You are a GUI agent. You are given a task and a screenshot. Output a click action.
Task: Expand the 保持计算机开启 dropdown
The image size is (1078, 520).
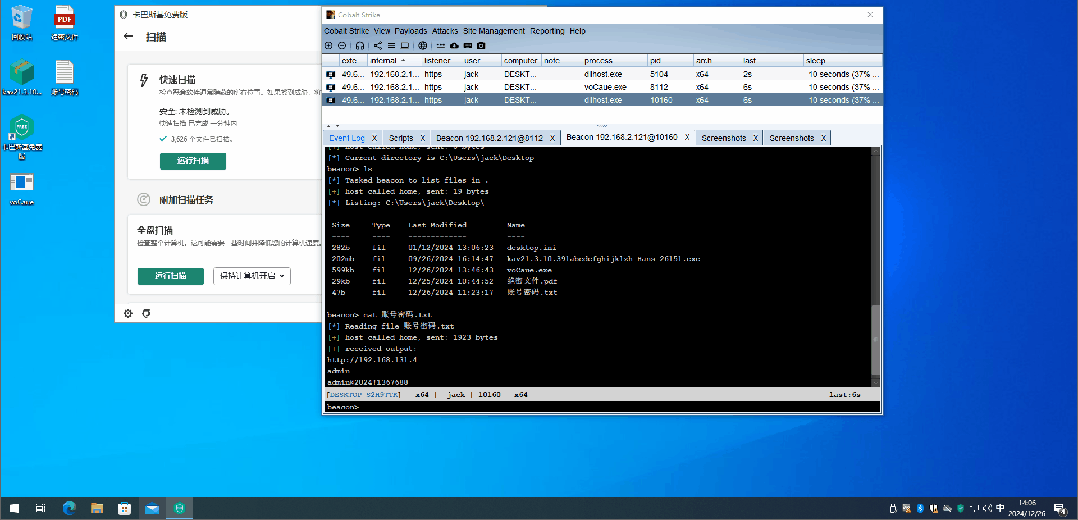point(252,276)
